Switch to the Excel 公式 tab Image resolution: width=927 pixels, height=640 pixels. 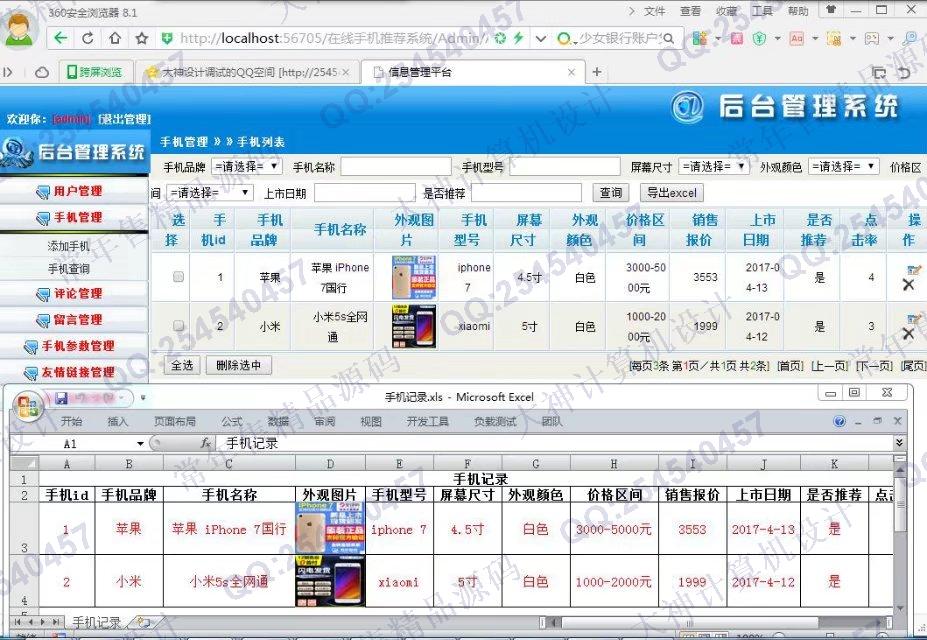pyautogui.click(x=232, y=421)
